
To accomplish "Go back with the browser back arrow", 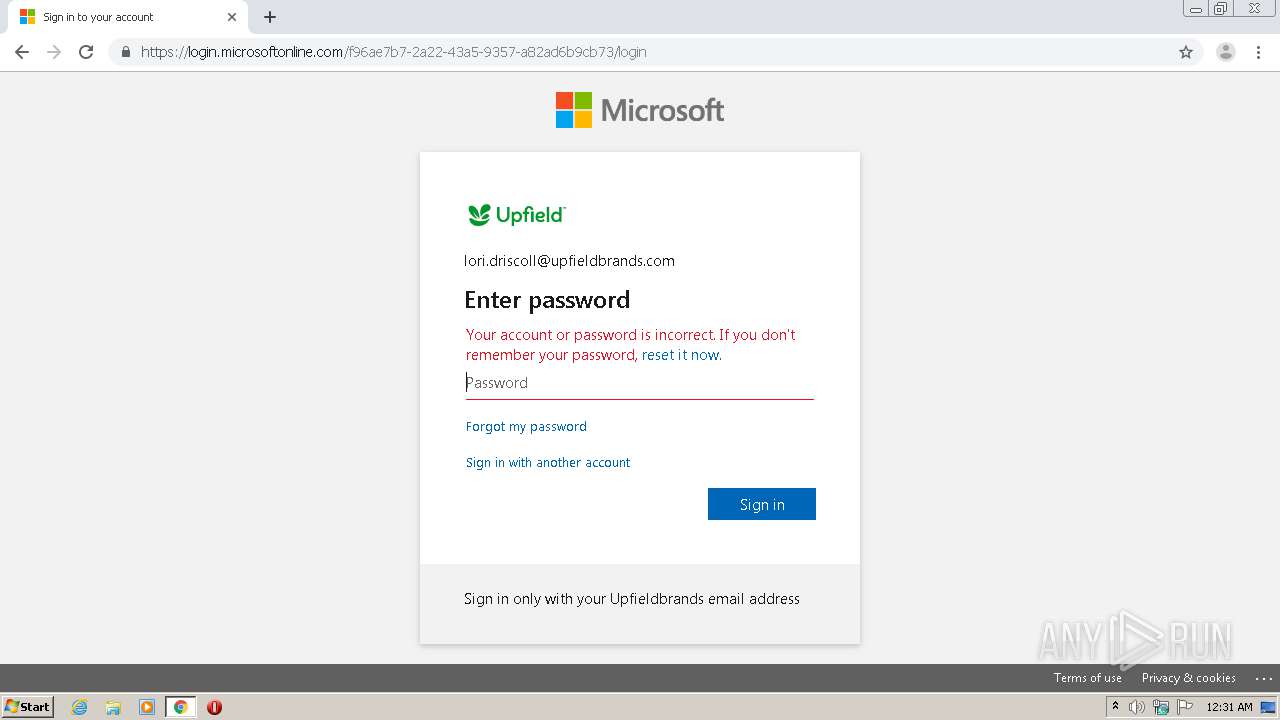I will (x=22, y=52).
